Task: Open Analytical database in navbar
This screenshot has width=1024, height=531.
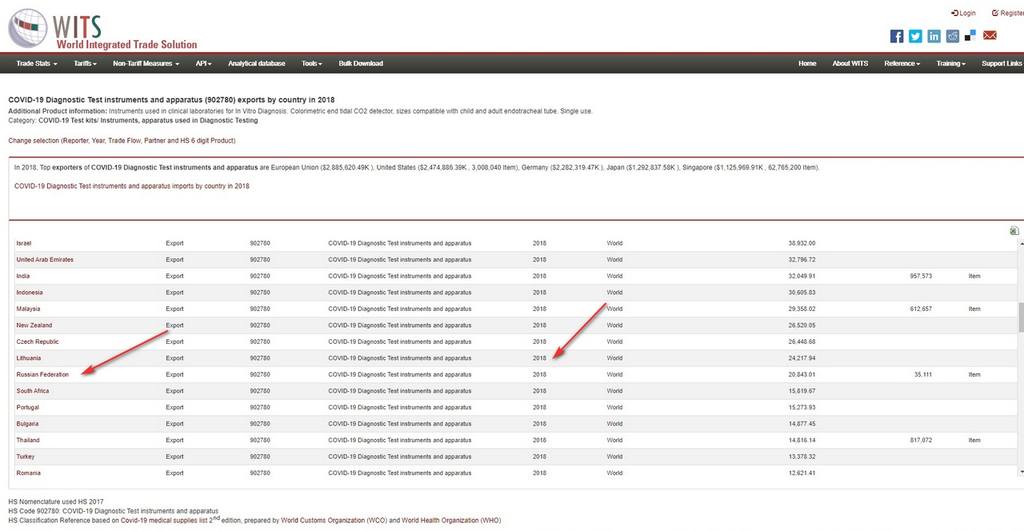Action: pos(257,63)
